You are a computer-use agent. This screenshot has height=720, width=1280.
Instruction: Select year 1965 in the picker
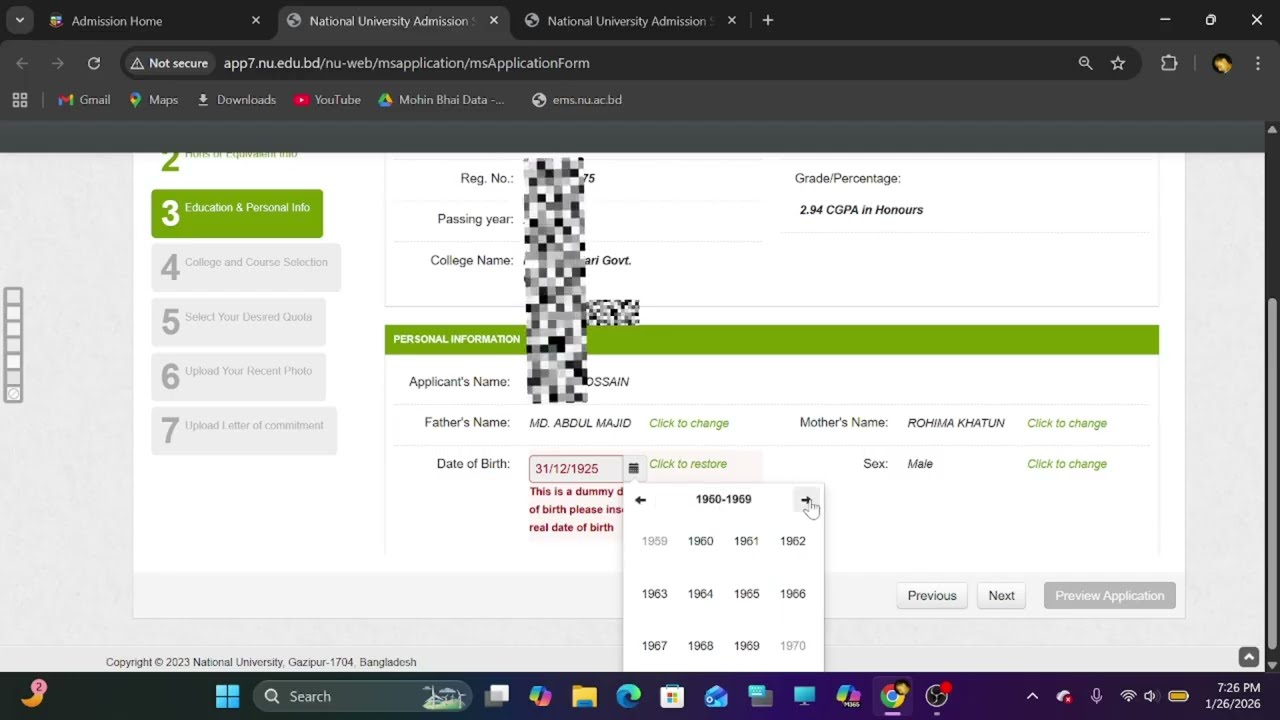coord(746,594)
